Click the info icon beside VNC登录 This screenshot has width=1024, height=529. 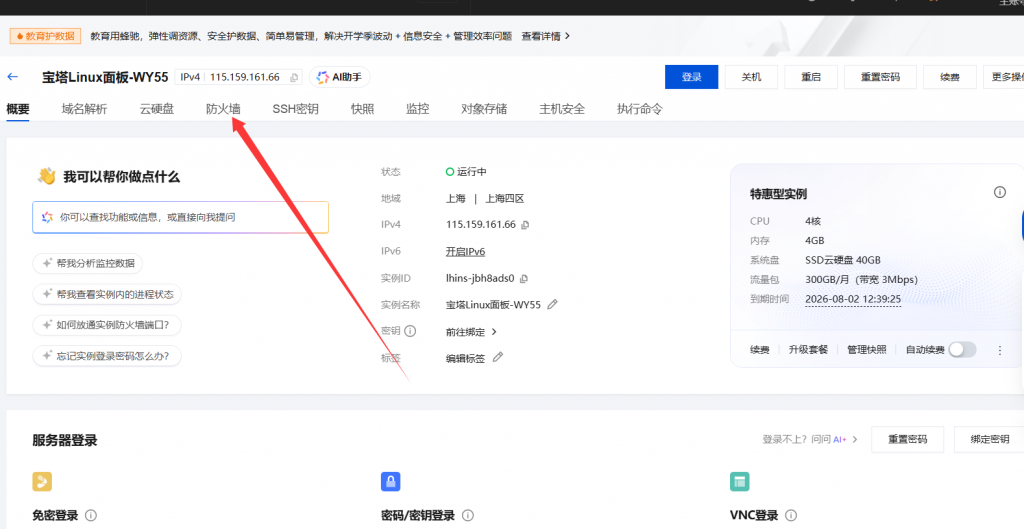(x=791, y=515)
